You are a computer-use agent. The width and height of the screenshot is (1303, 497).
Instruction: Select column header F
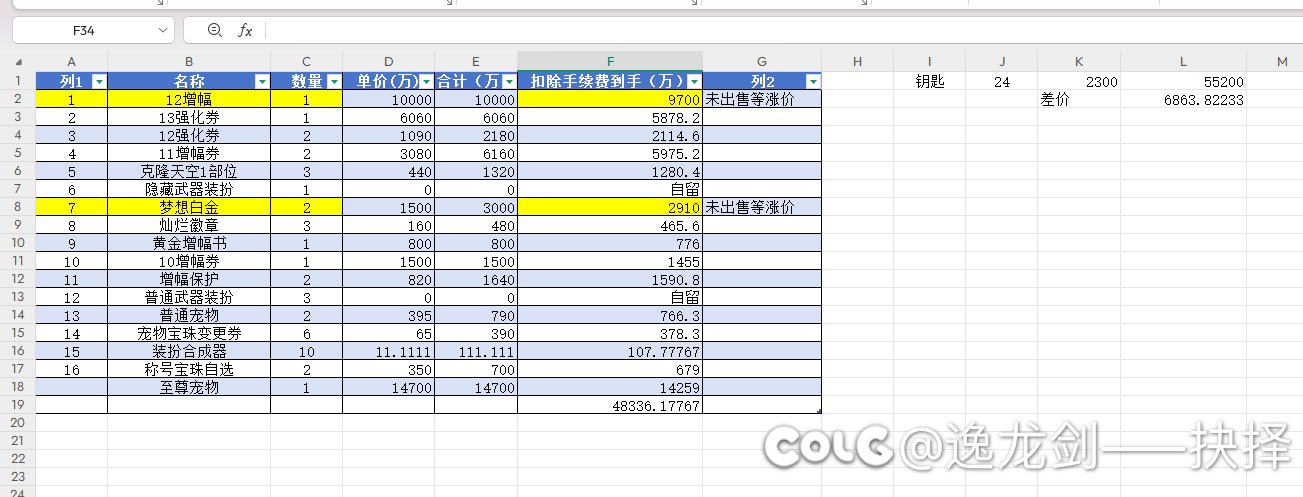(610, 62)
